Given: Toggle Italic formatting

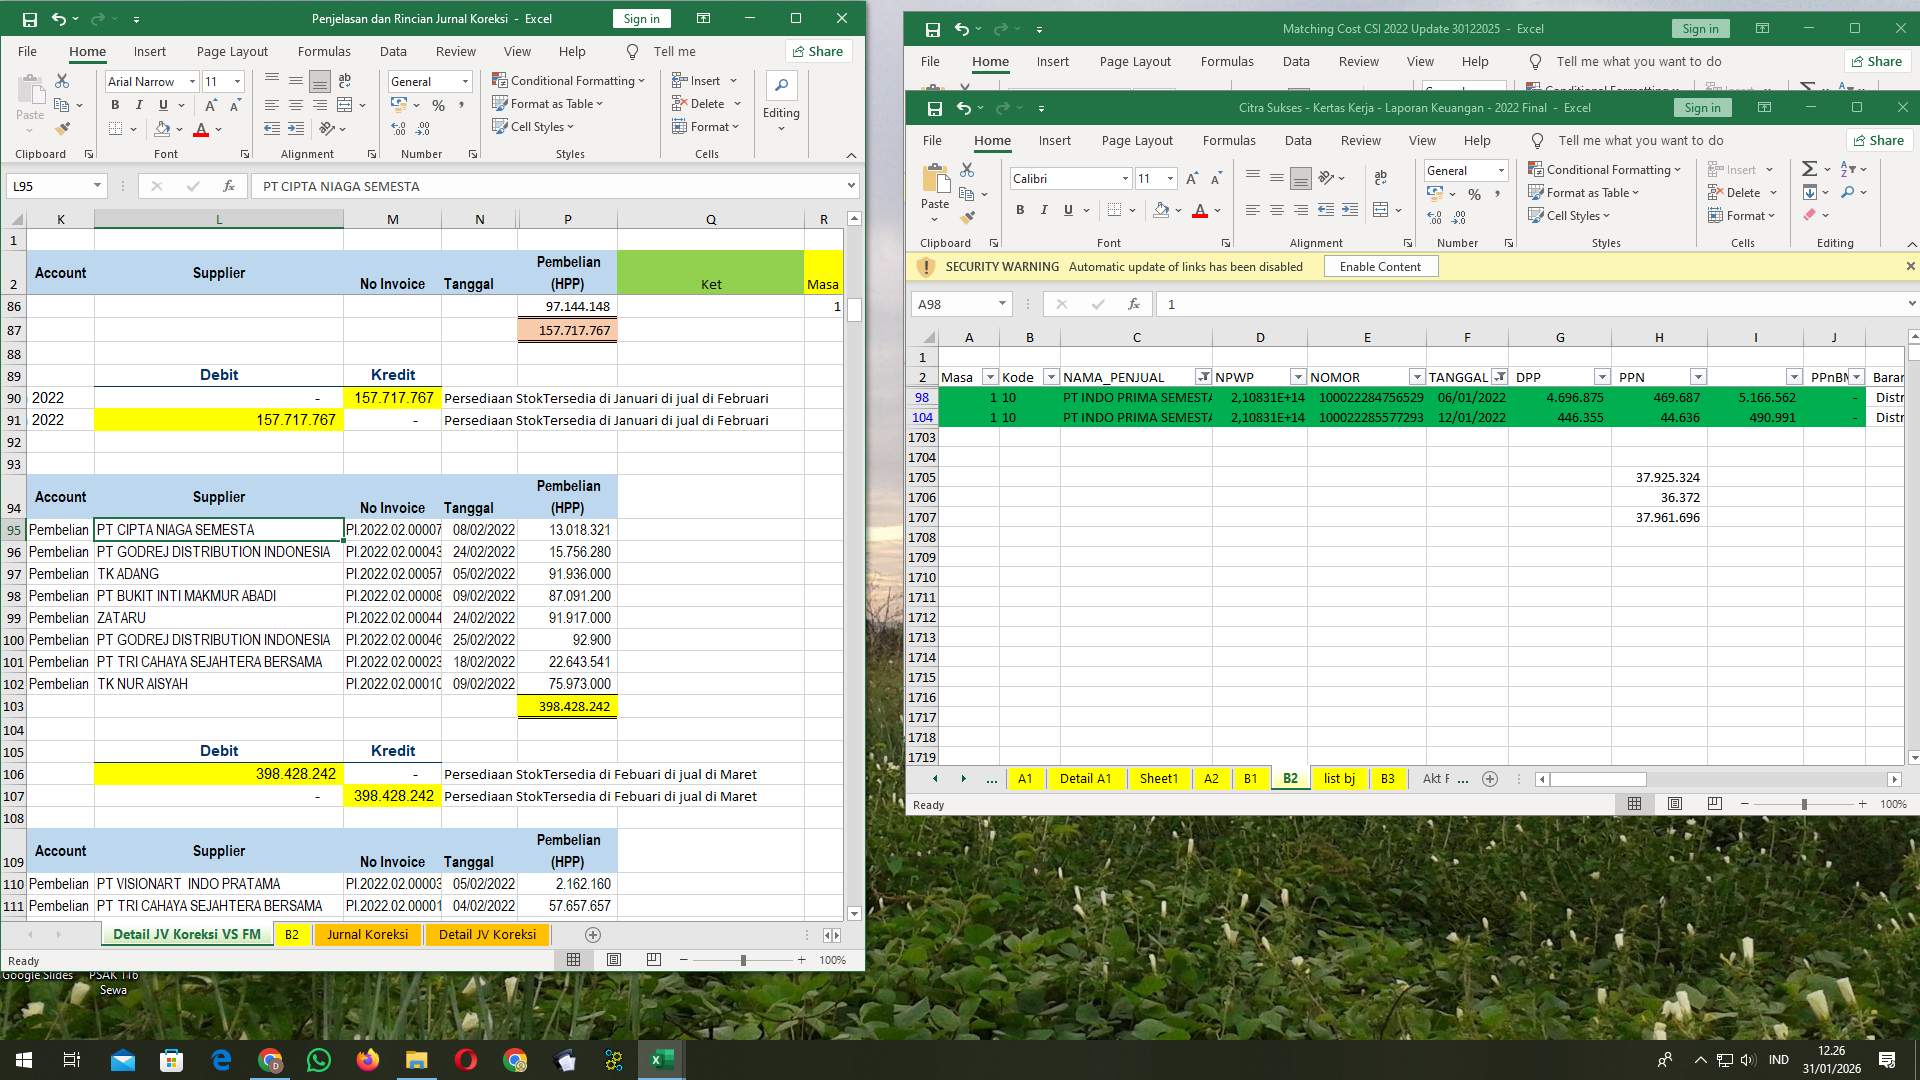Looking at the screenshot, I should pos(1044,209).
